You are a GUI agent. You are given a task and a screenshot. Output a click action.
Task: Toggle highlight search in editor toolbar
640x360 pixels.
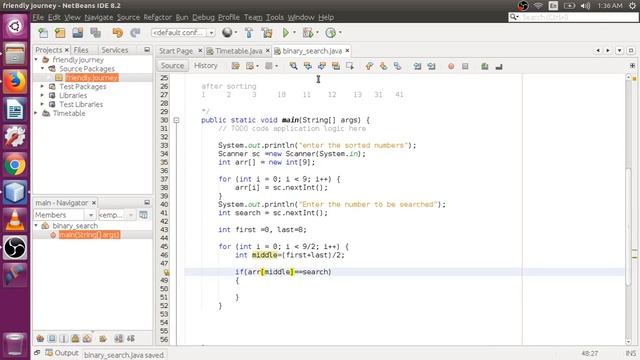[336, 66]
